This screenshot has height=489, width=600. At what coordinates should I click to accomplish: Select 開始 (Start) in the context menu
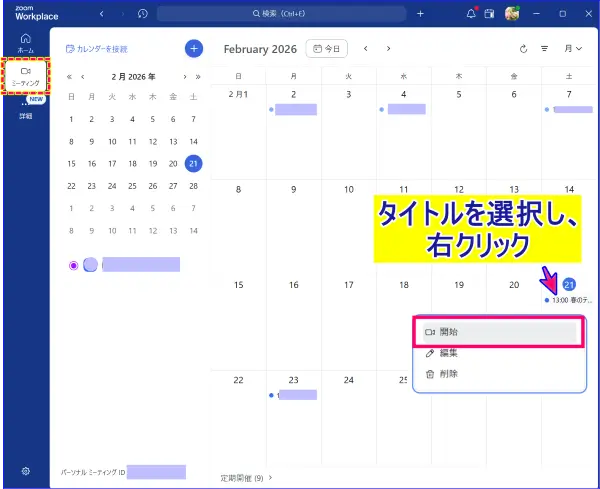click(499, 332)
